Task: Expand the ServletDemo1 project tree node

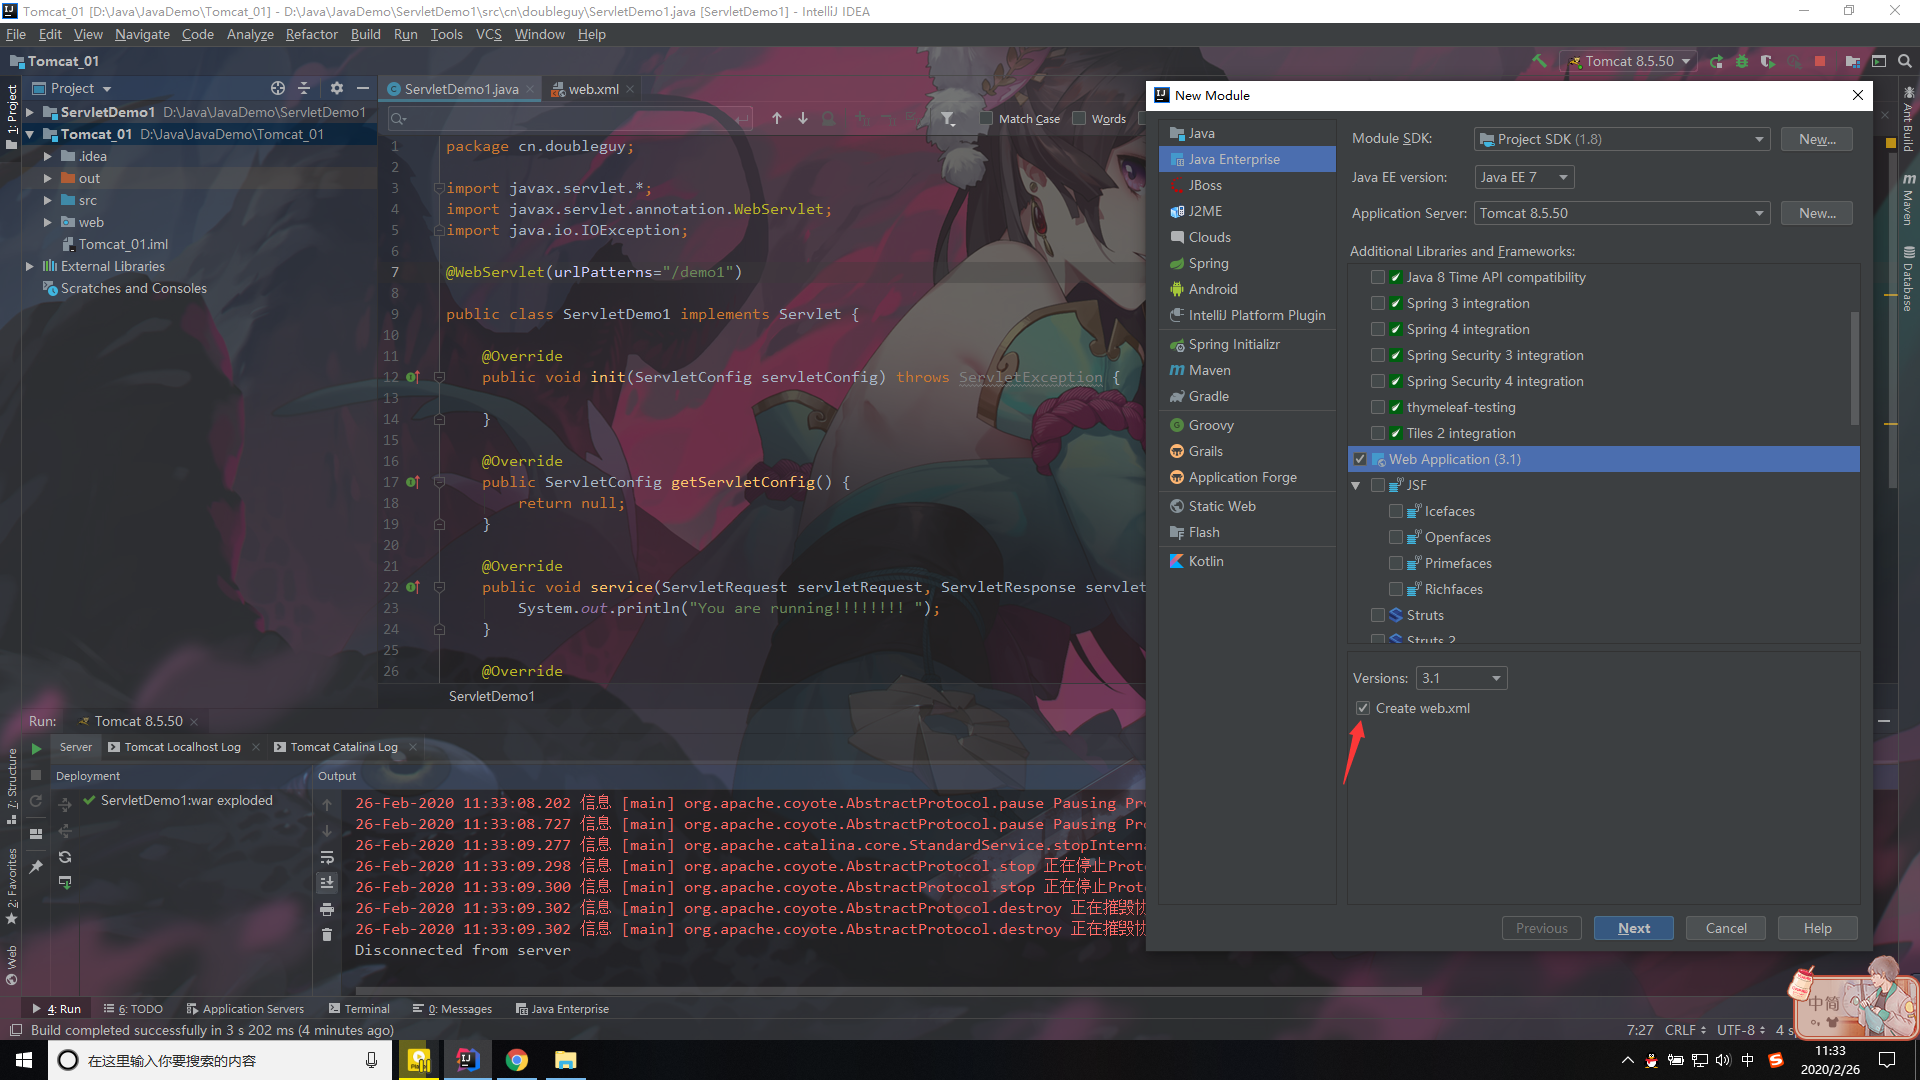Action: (x=30, y=112)
